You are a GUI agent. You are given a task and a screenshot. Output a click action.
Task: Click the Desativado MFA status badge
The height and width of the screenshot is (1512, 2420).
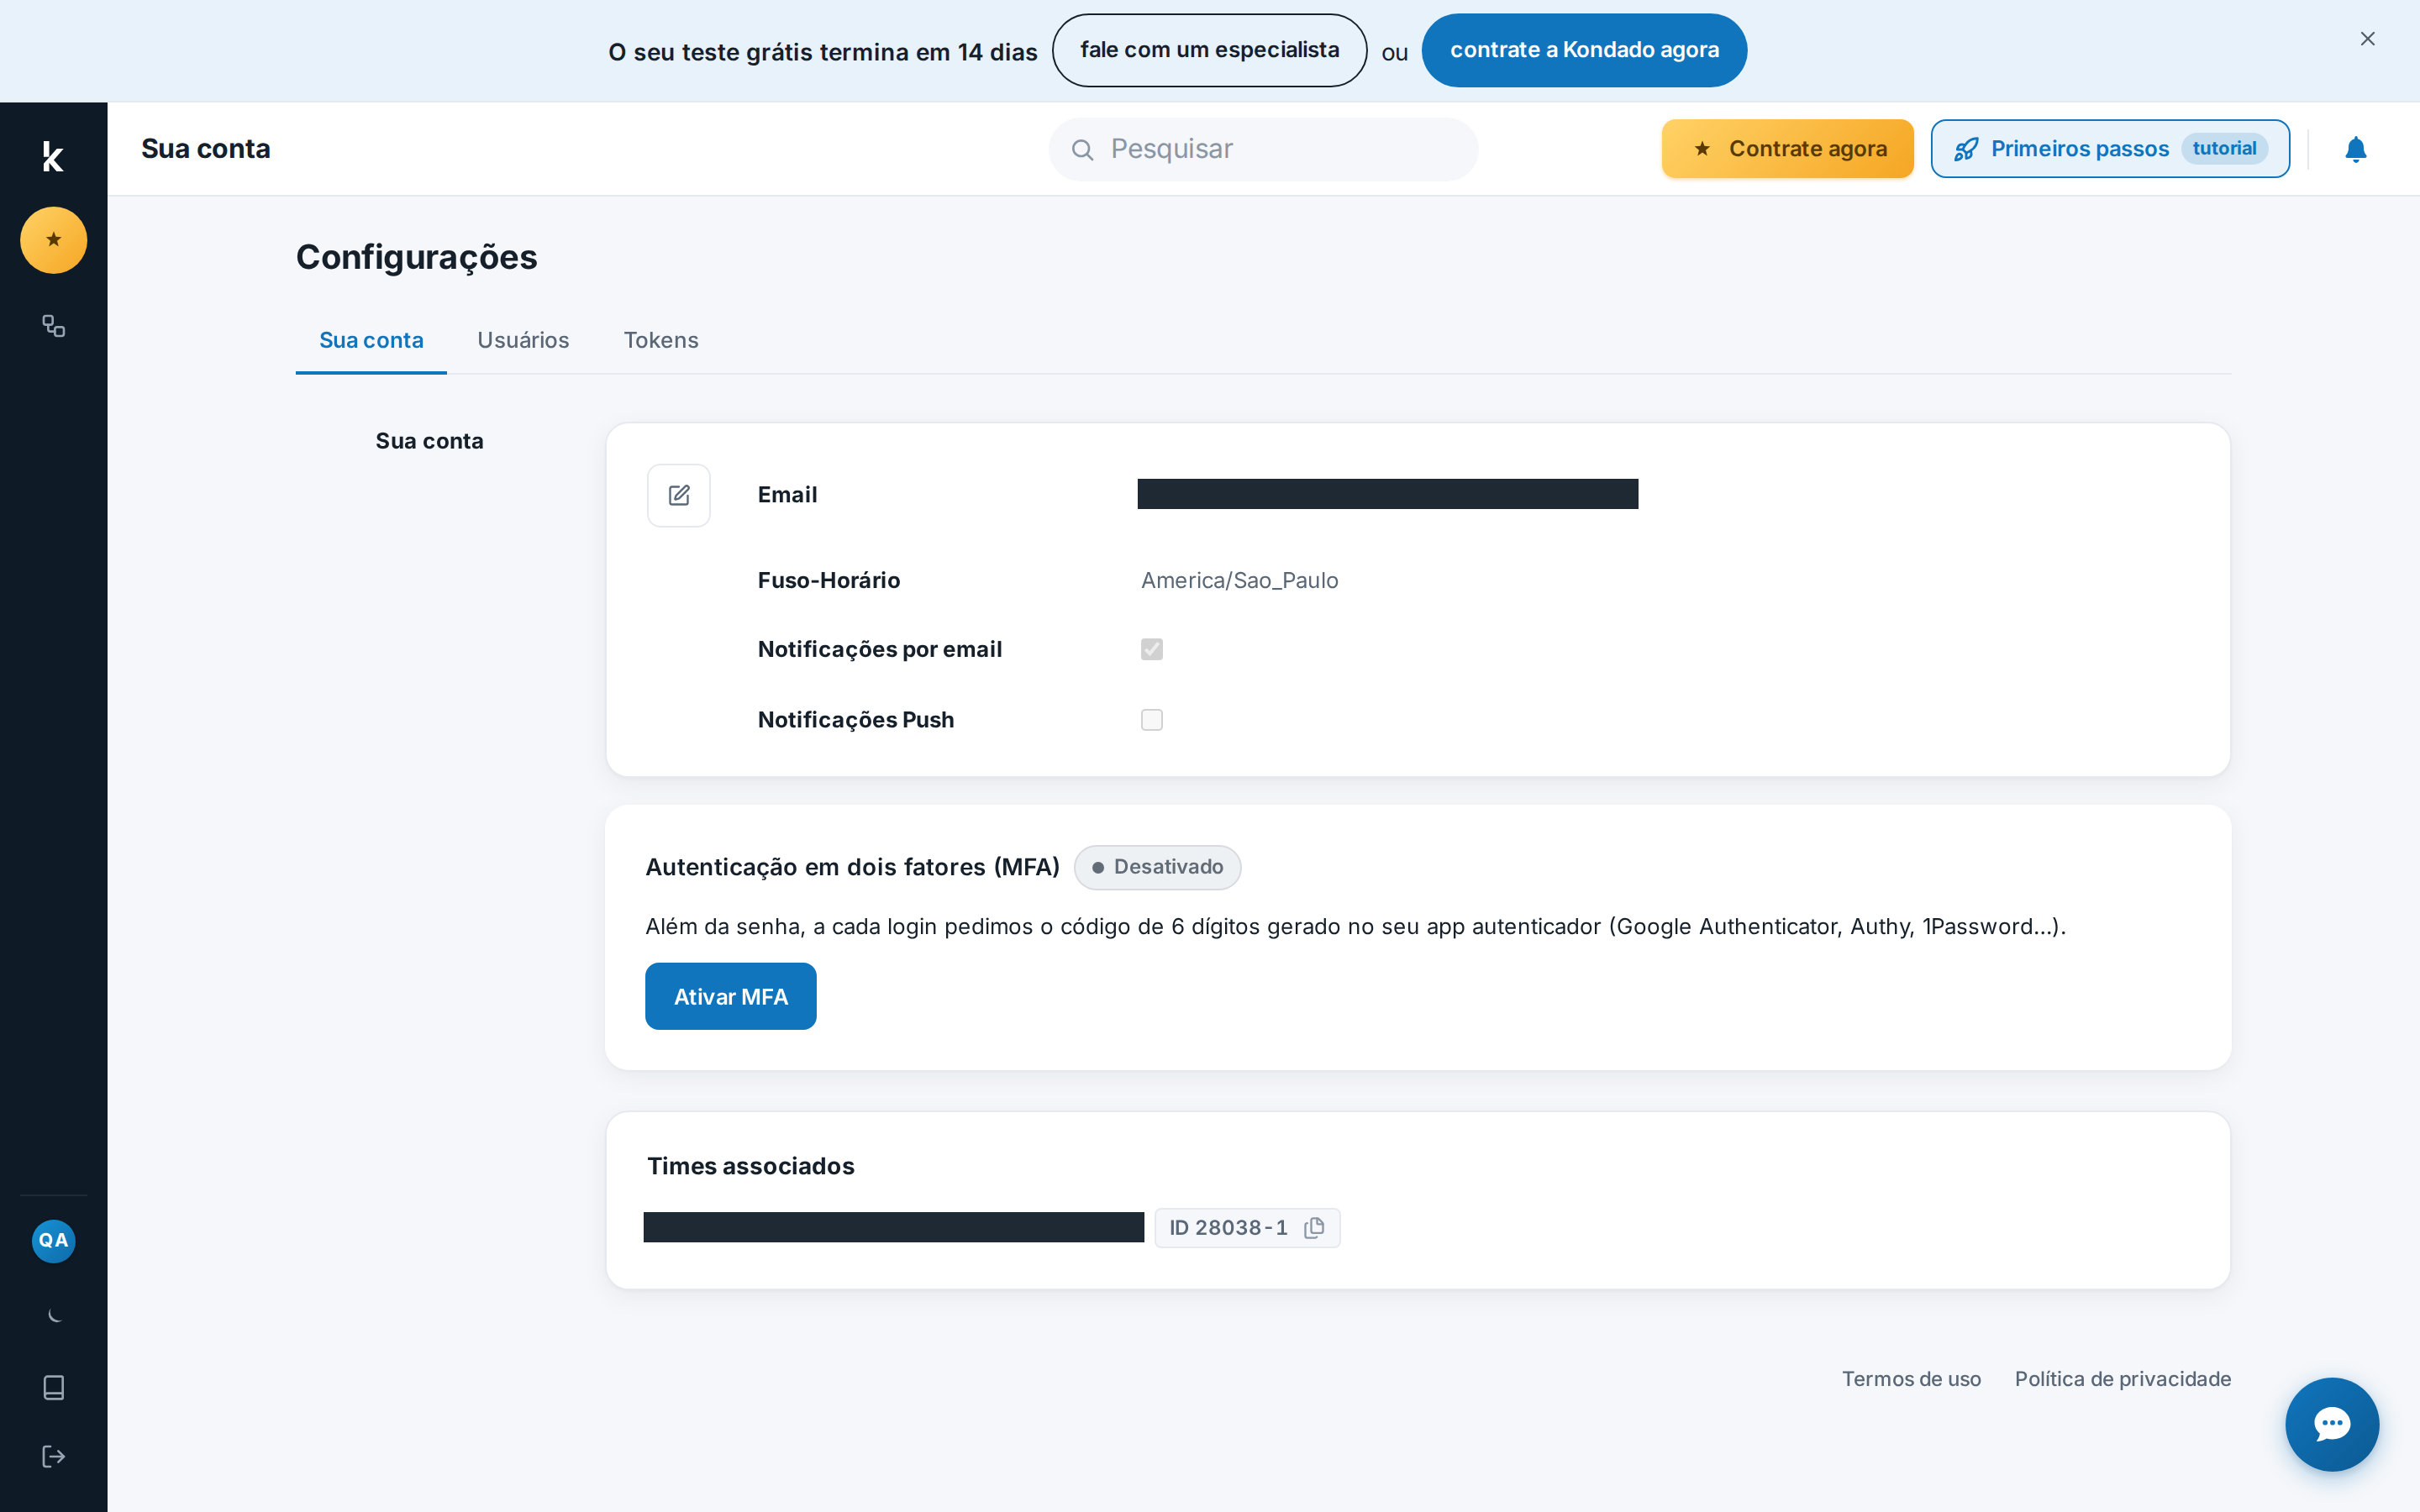point(1157,867)
